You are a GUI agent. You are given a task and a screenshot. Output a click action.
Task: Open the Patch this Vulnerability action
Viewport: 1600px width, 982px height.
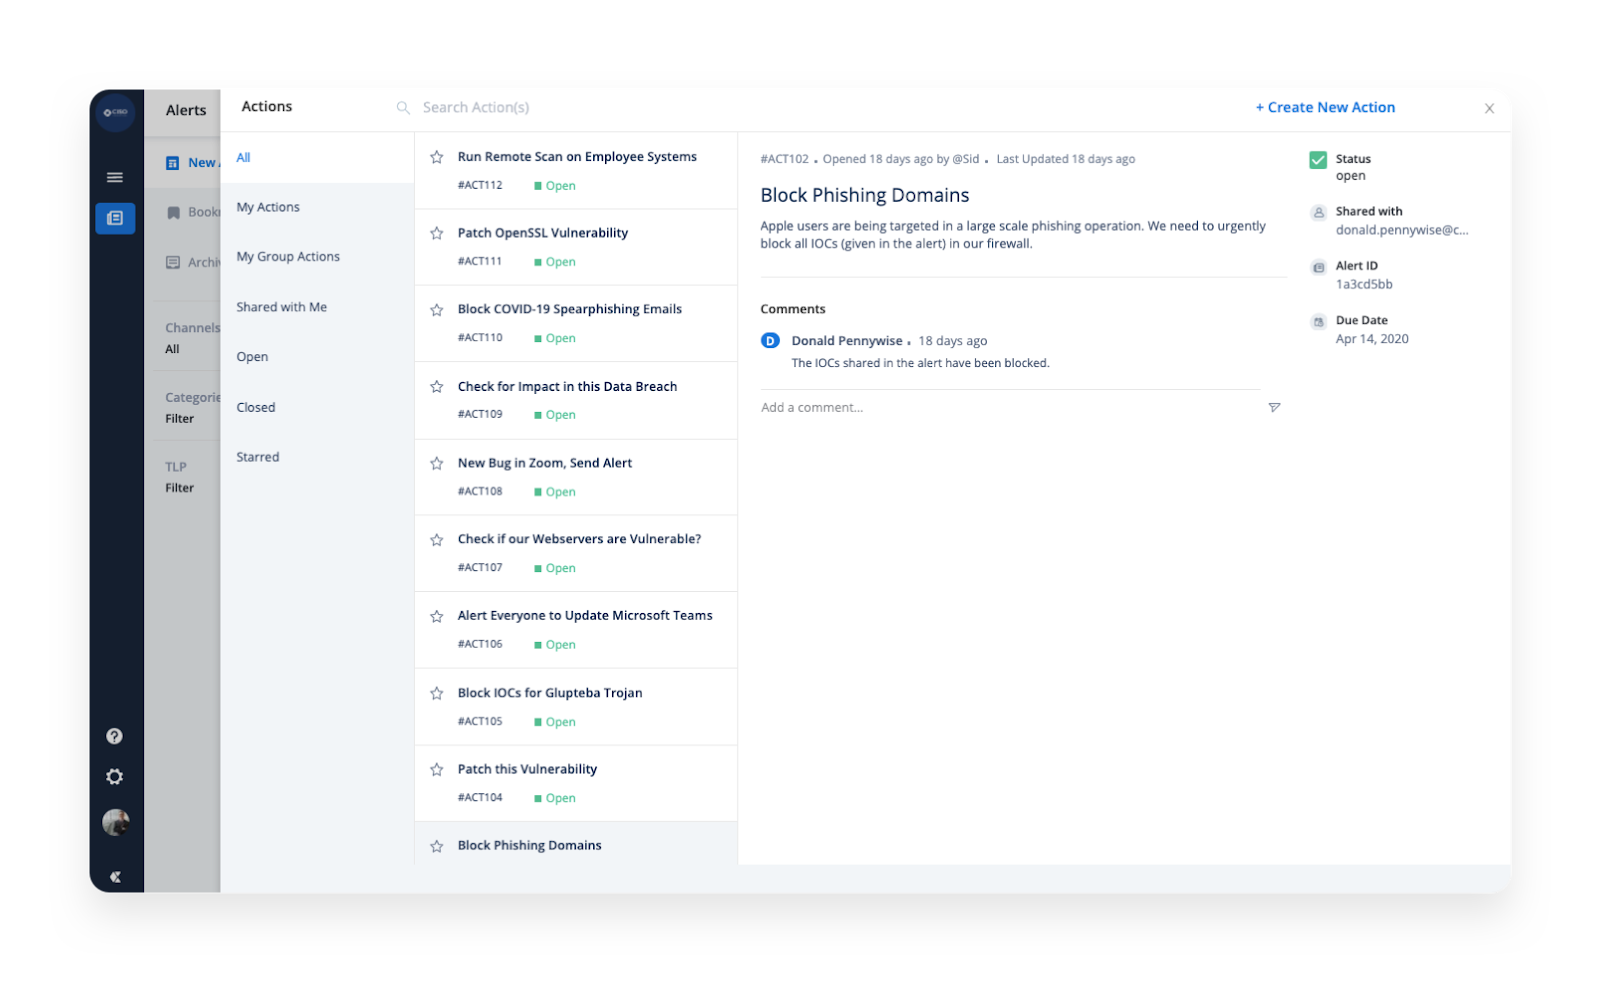(x=527, y=769)
